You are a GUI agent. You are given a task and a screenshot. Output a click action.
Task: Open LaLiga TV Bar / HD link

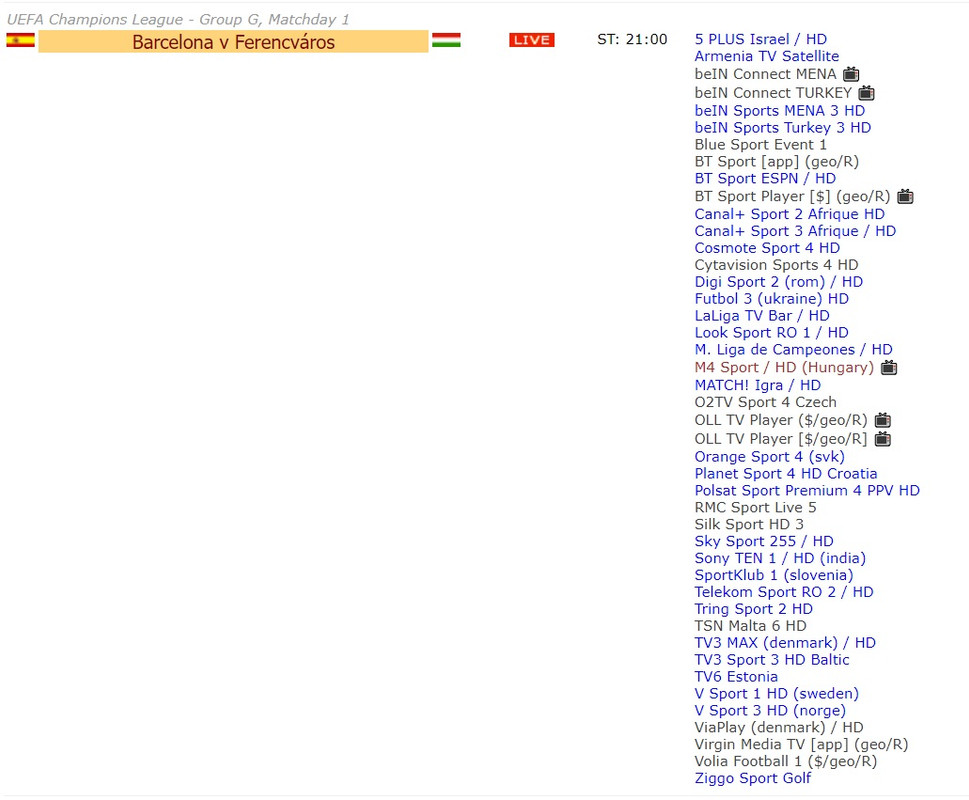coord(762,316)
